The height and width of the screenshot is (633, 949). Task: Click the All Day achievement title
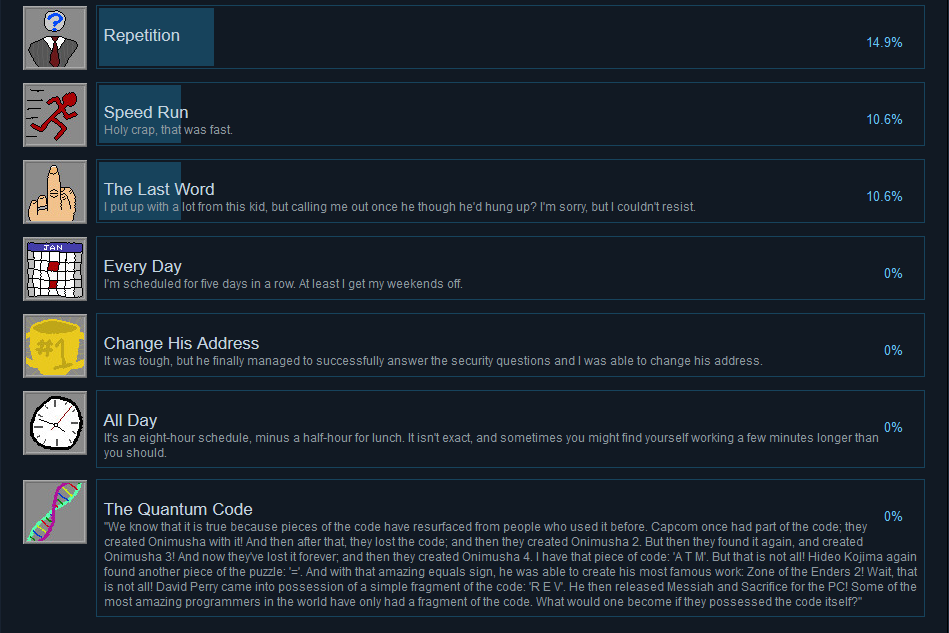pyautogui.click(x=130, y=420)
